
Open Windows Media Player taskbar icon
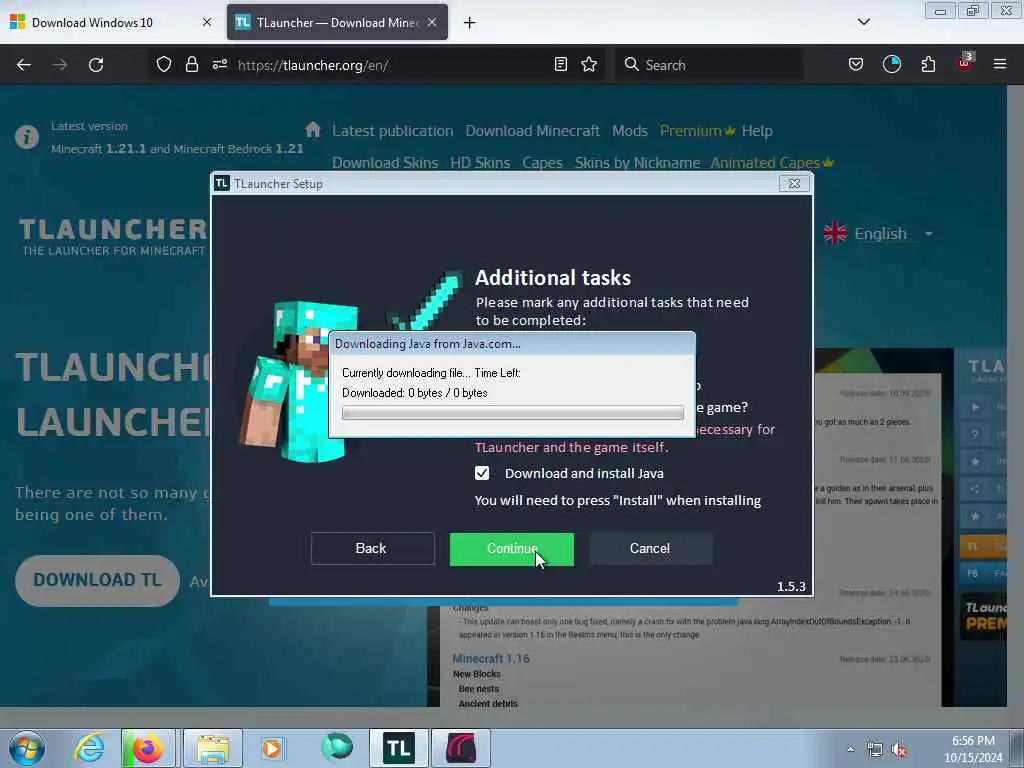click(272, 748)
